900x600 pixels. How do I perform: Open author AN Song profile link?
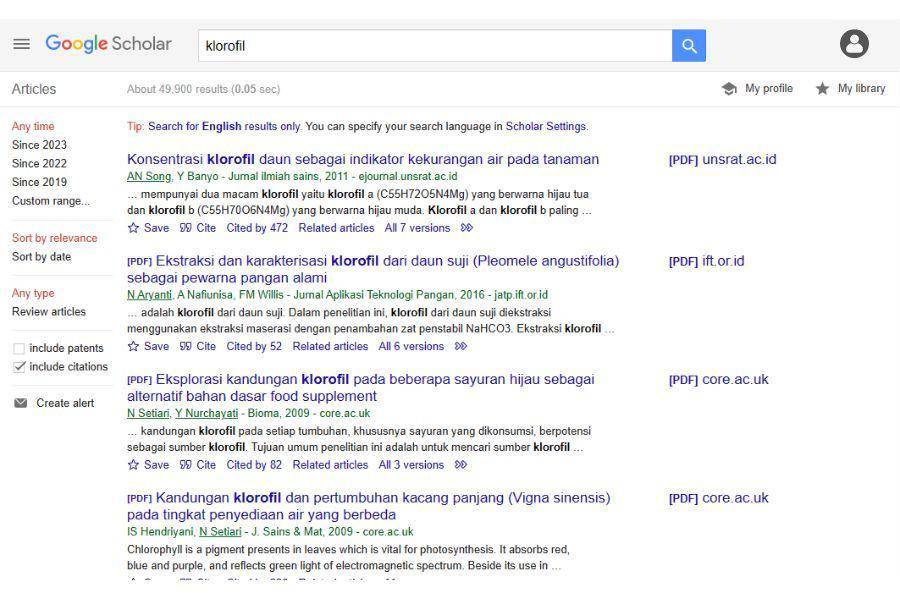[149, 176]
